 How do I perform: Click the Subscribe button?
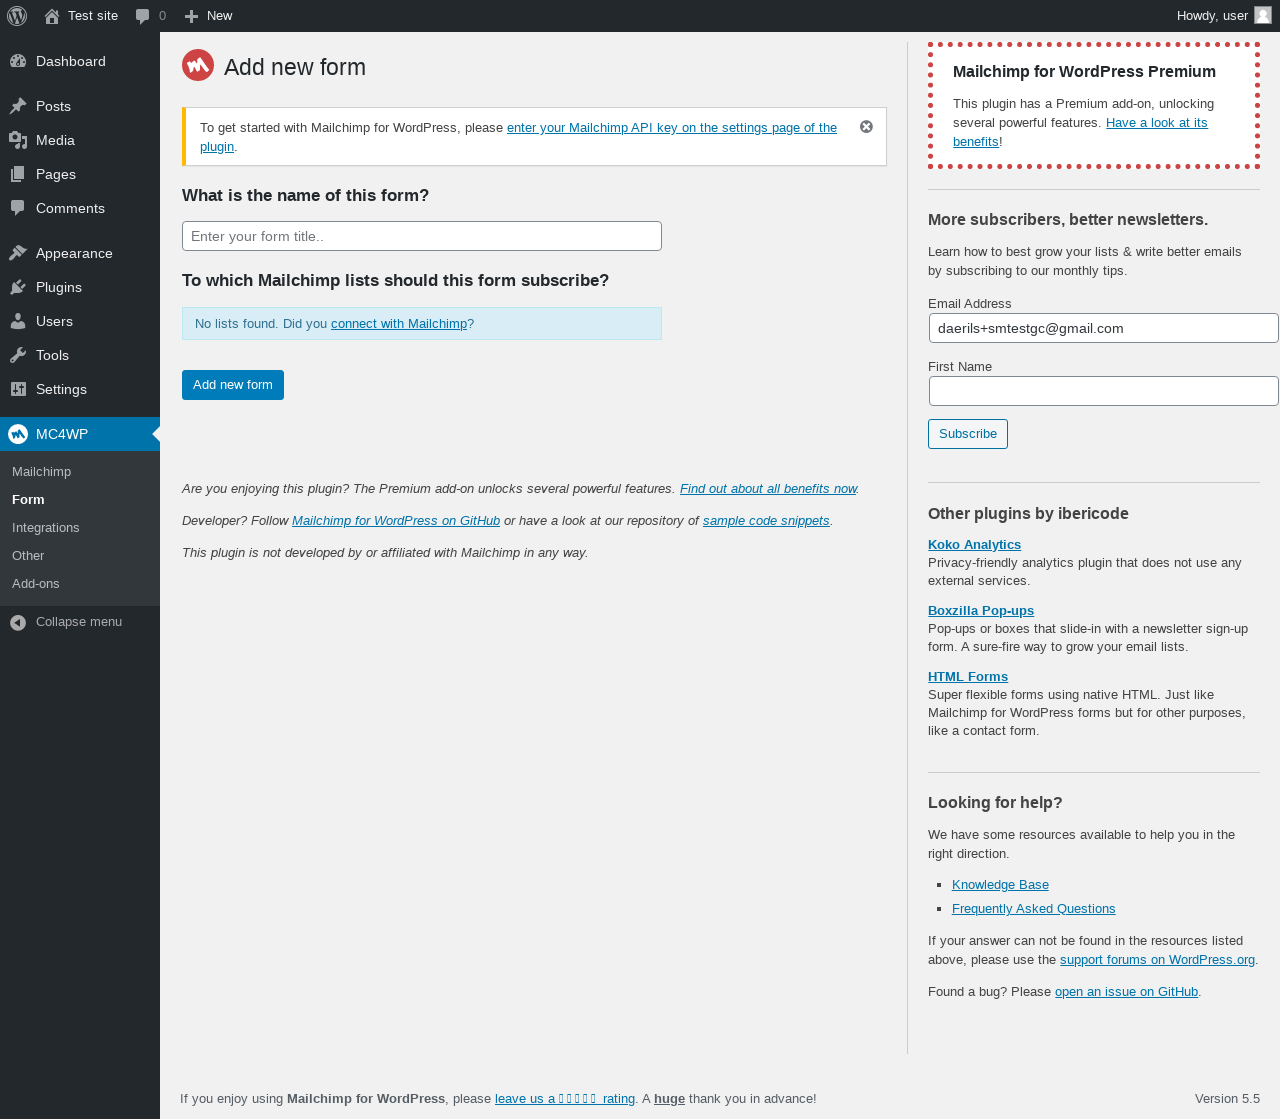(968, 434)
